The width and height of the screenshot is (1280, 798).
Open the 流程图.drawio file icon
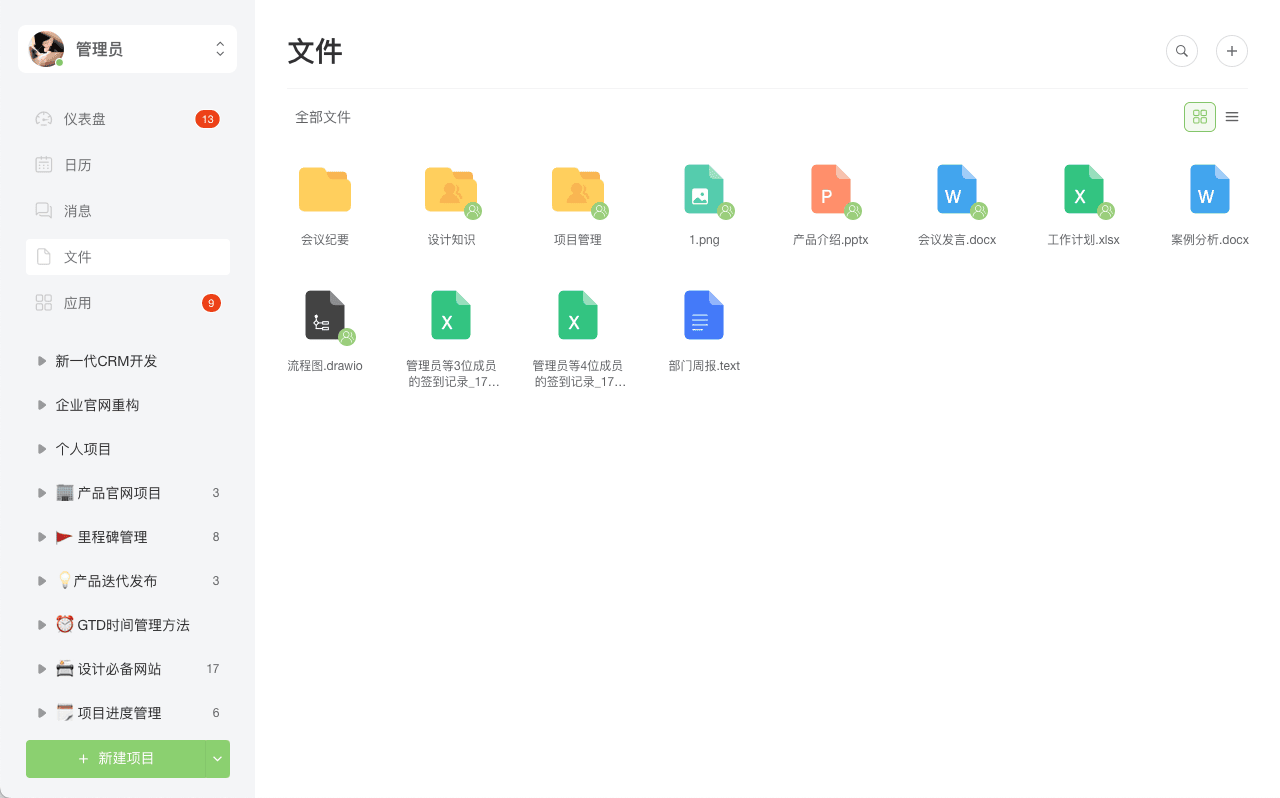pyautogui.click(x=324, y=315)
